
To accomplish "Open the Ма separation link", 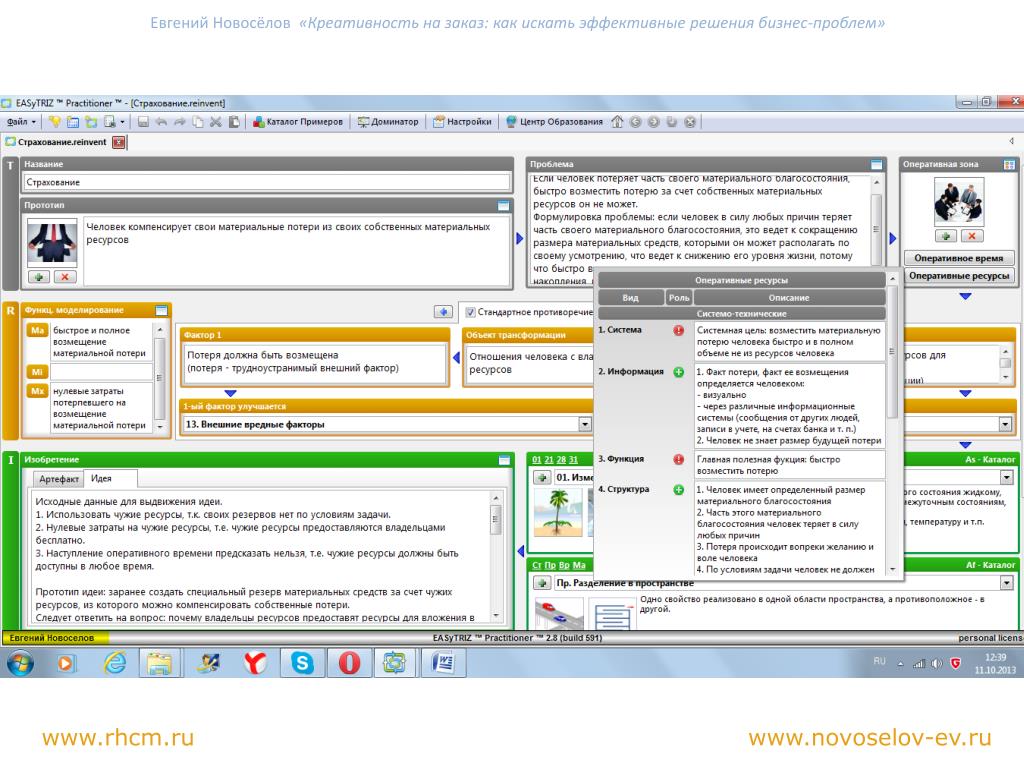I will coord(579,565).
